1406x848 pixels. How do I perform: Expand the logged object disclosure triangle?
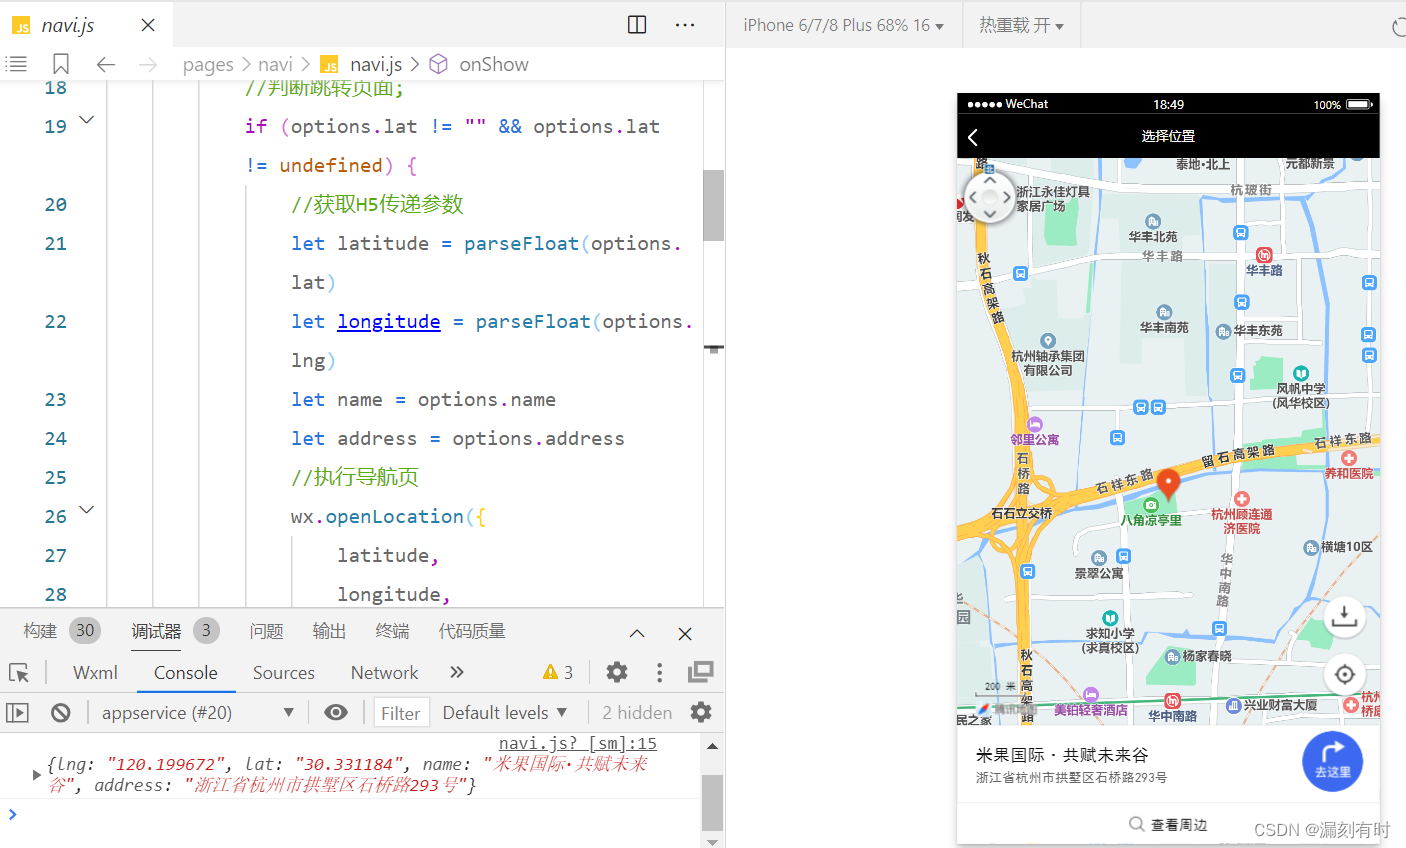tap(36, 775)
